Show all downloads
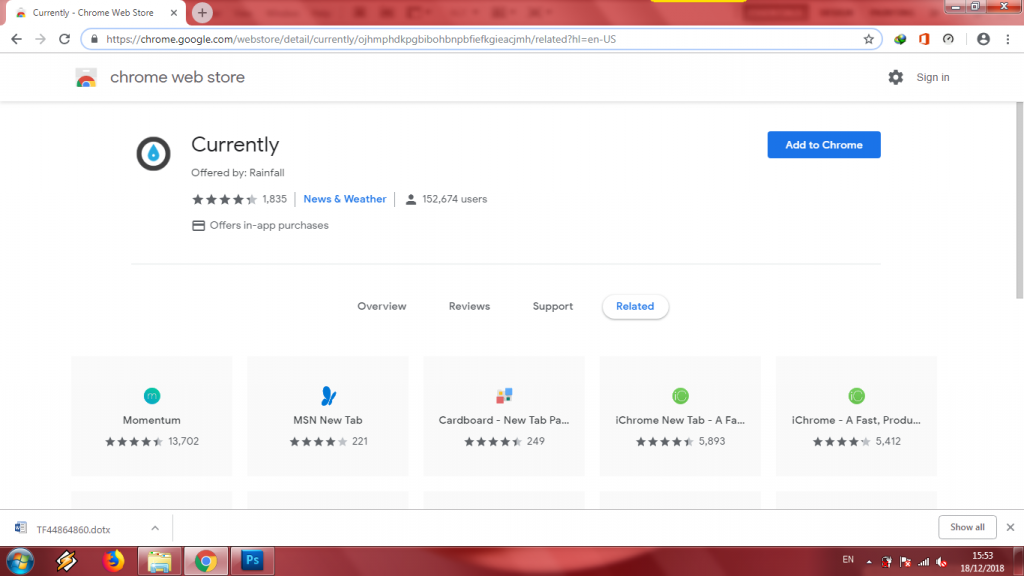Viewport: 1024px width, 576px height. [967, 527]
